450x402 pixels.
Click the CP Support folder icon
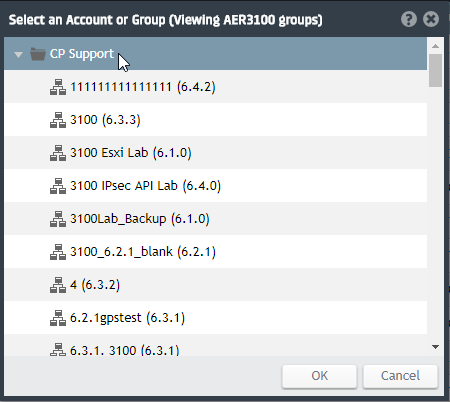click(38, 54)
